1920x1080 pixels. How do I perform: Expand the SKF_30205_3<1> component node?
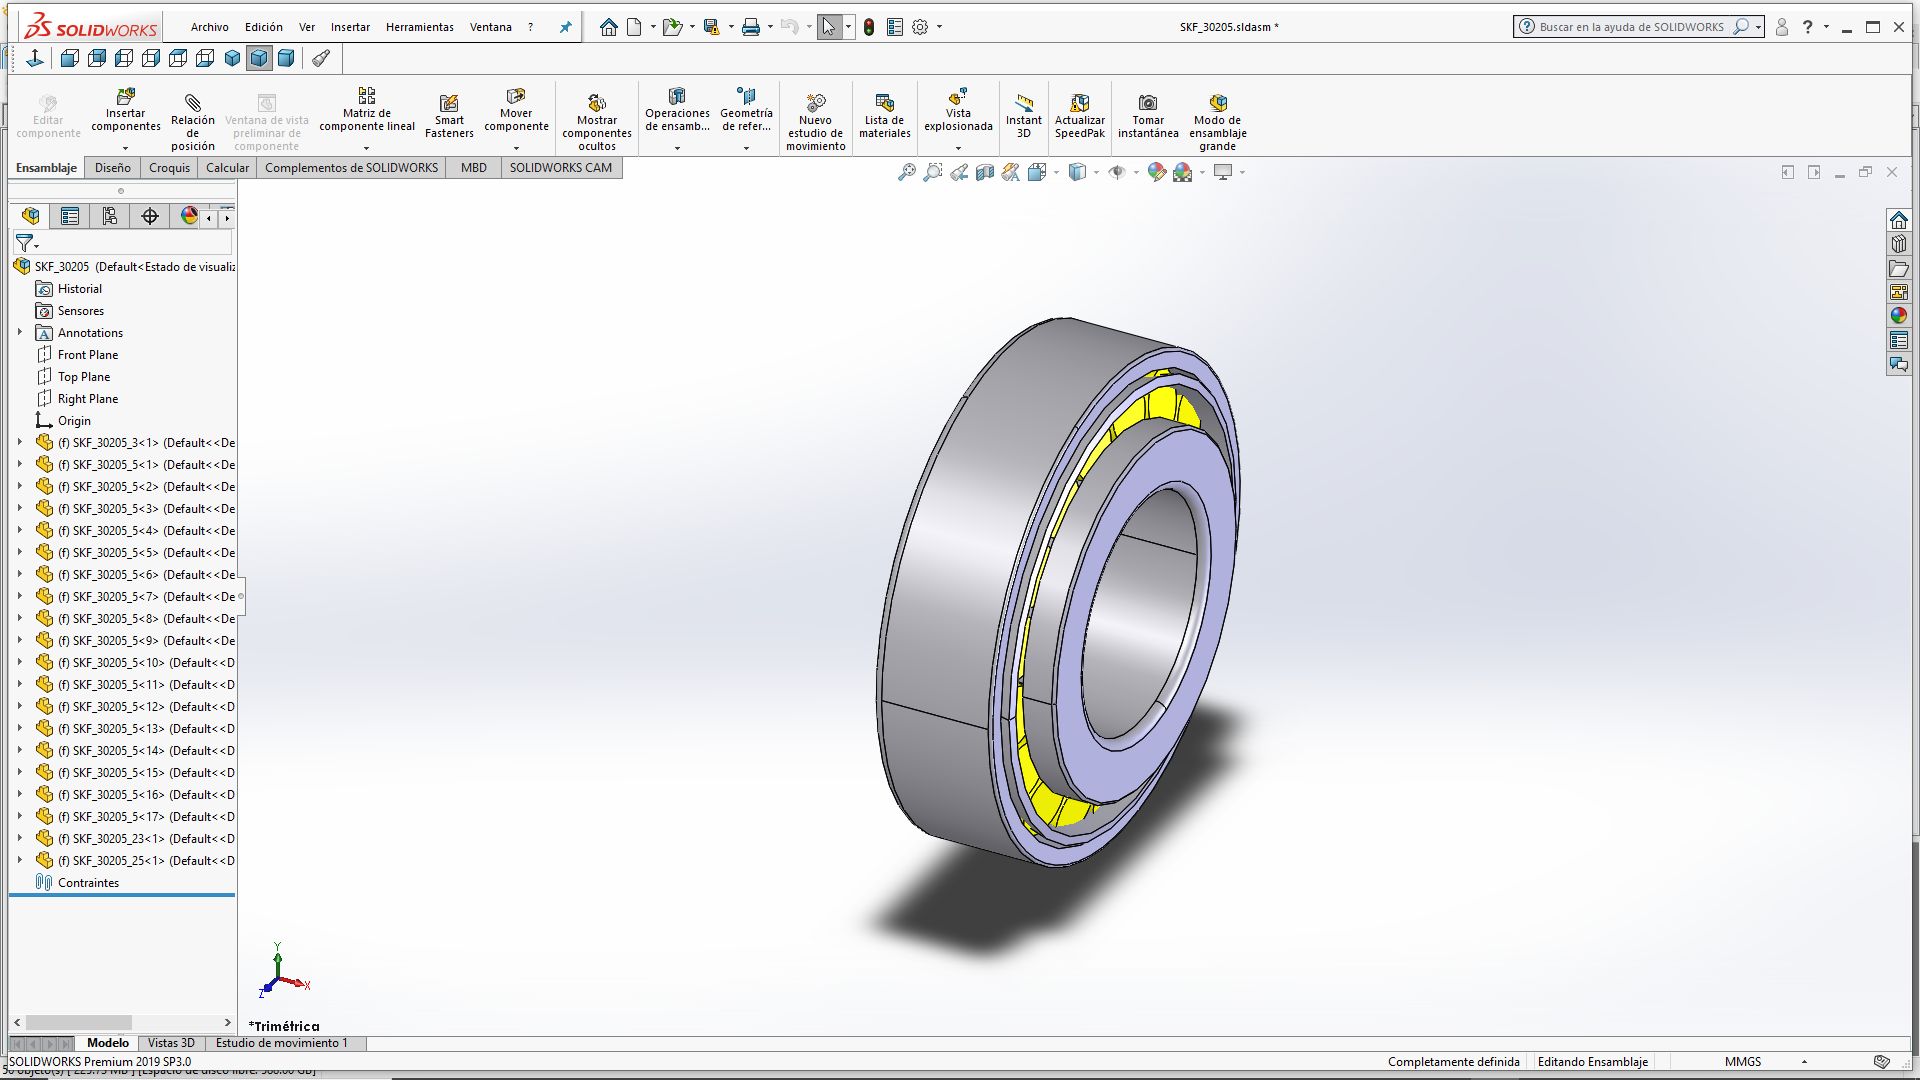click(x=19, y=442)
